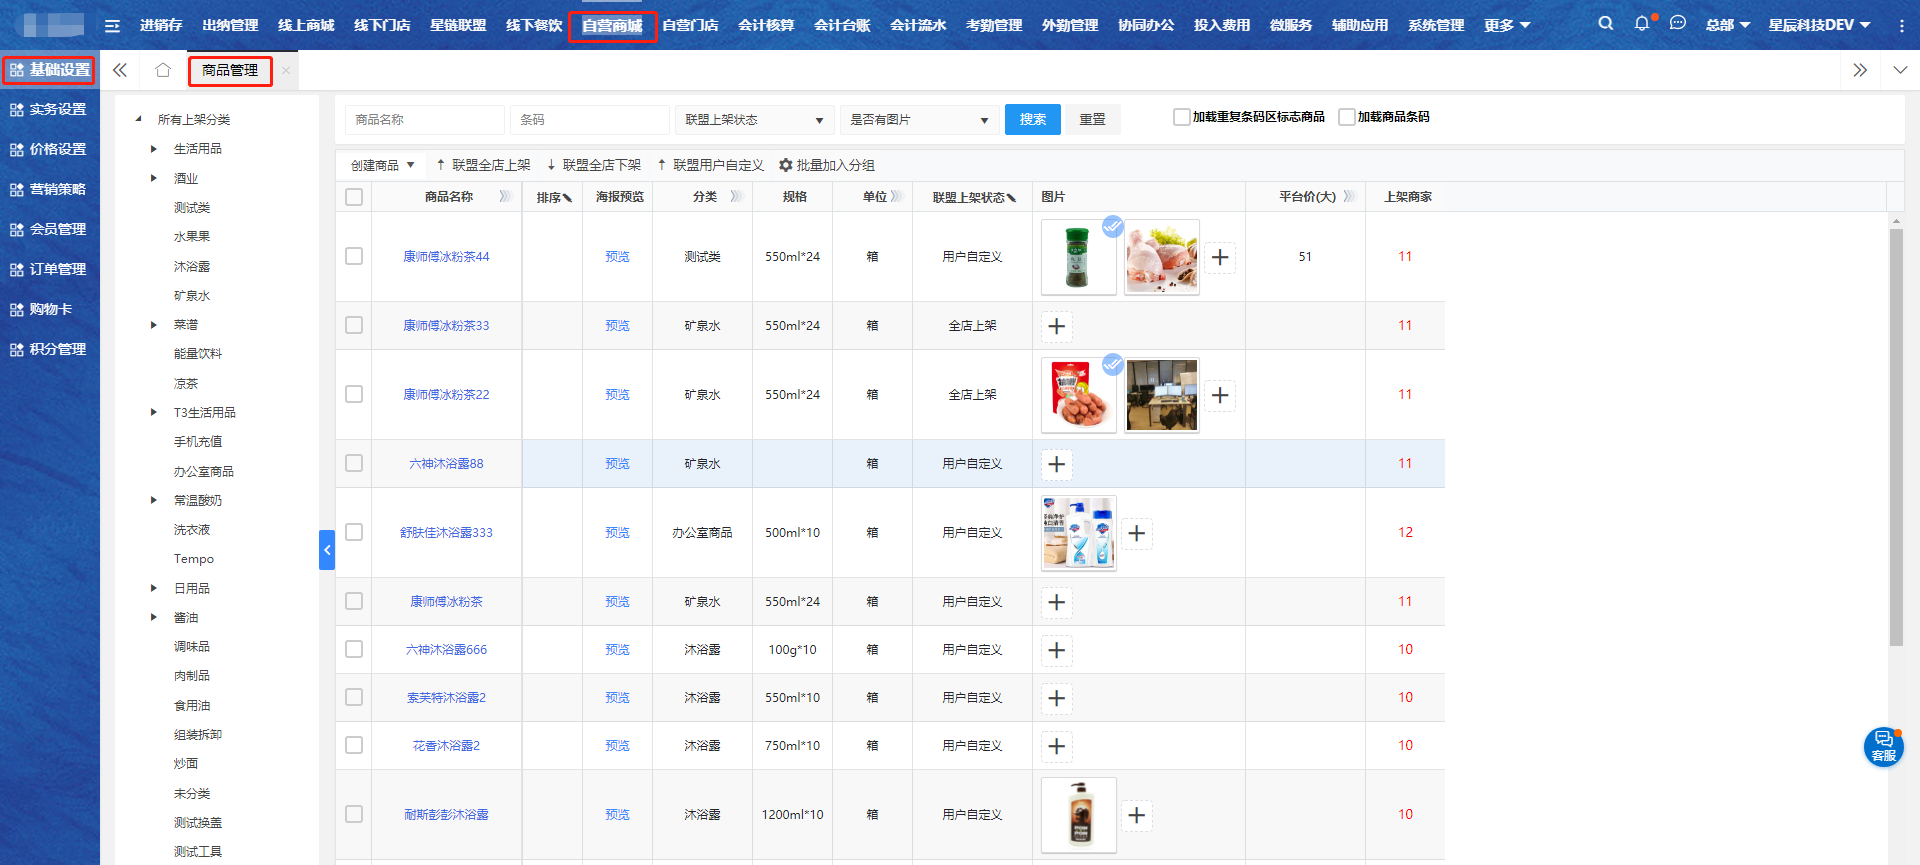Open the chat message icon
Screen dimensions: 1920x865
[x=1678, y=23]
